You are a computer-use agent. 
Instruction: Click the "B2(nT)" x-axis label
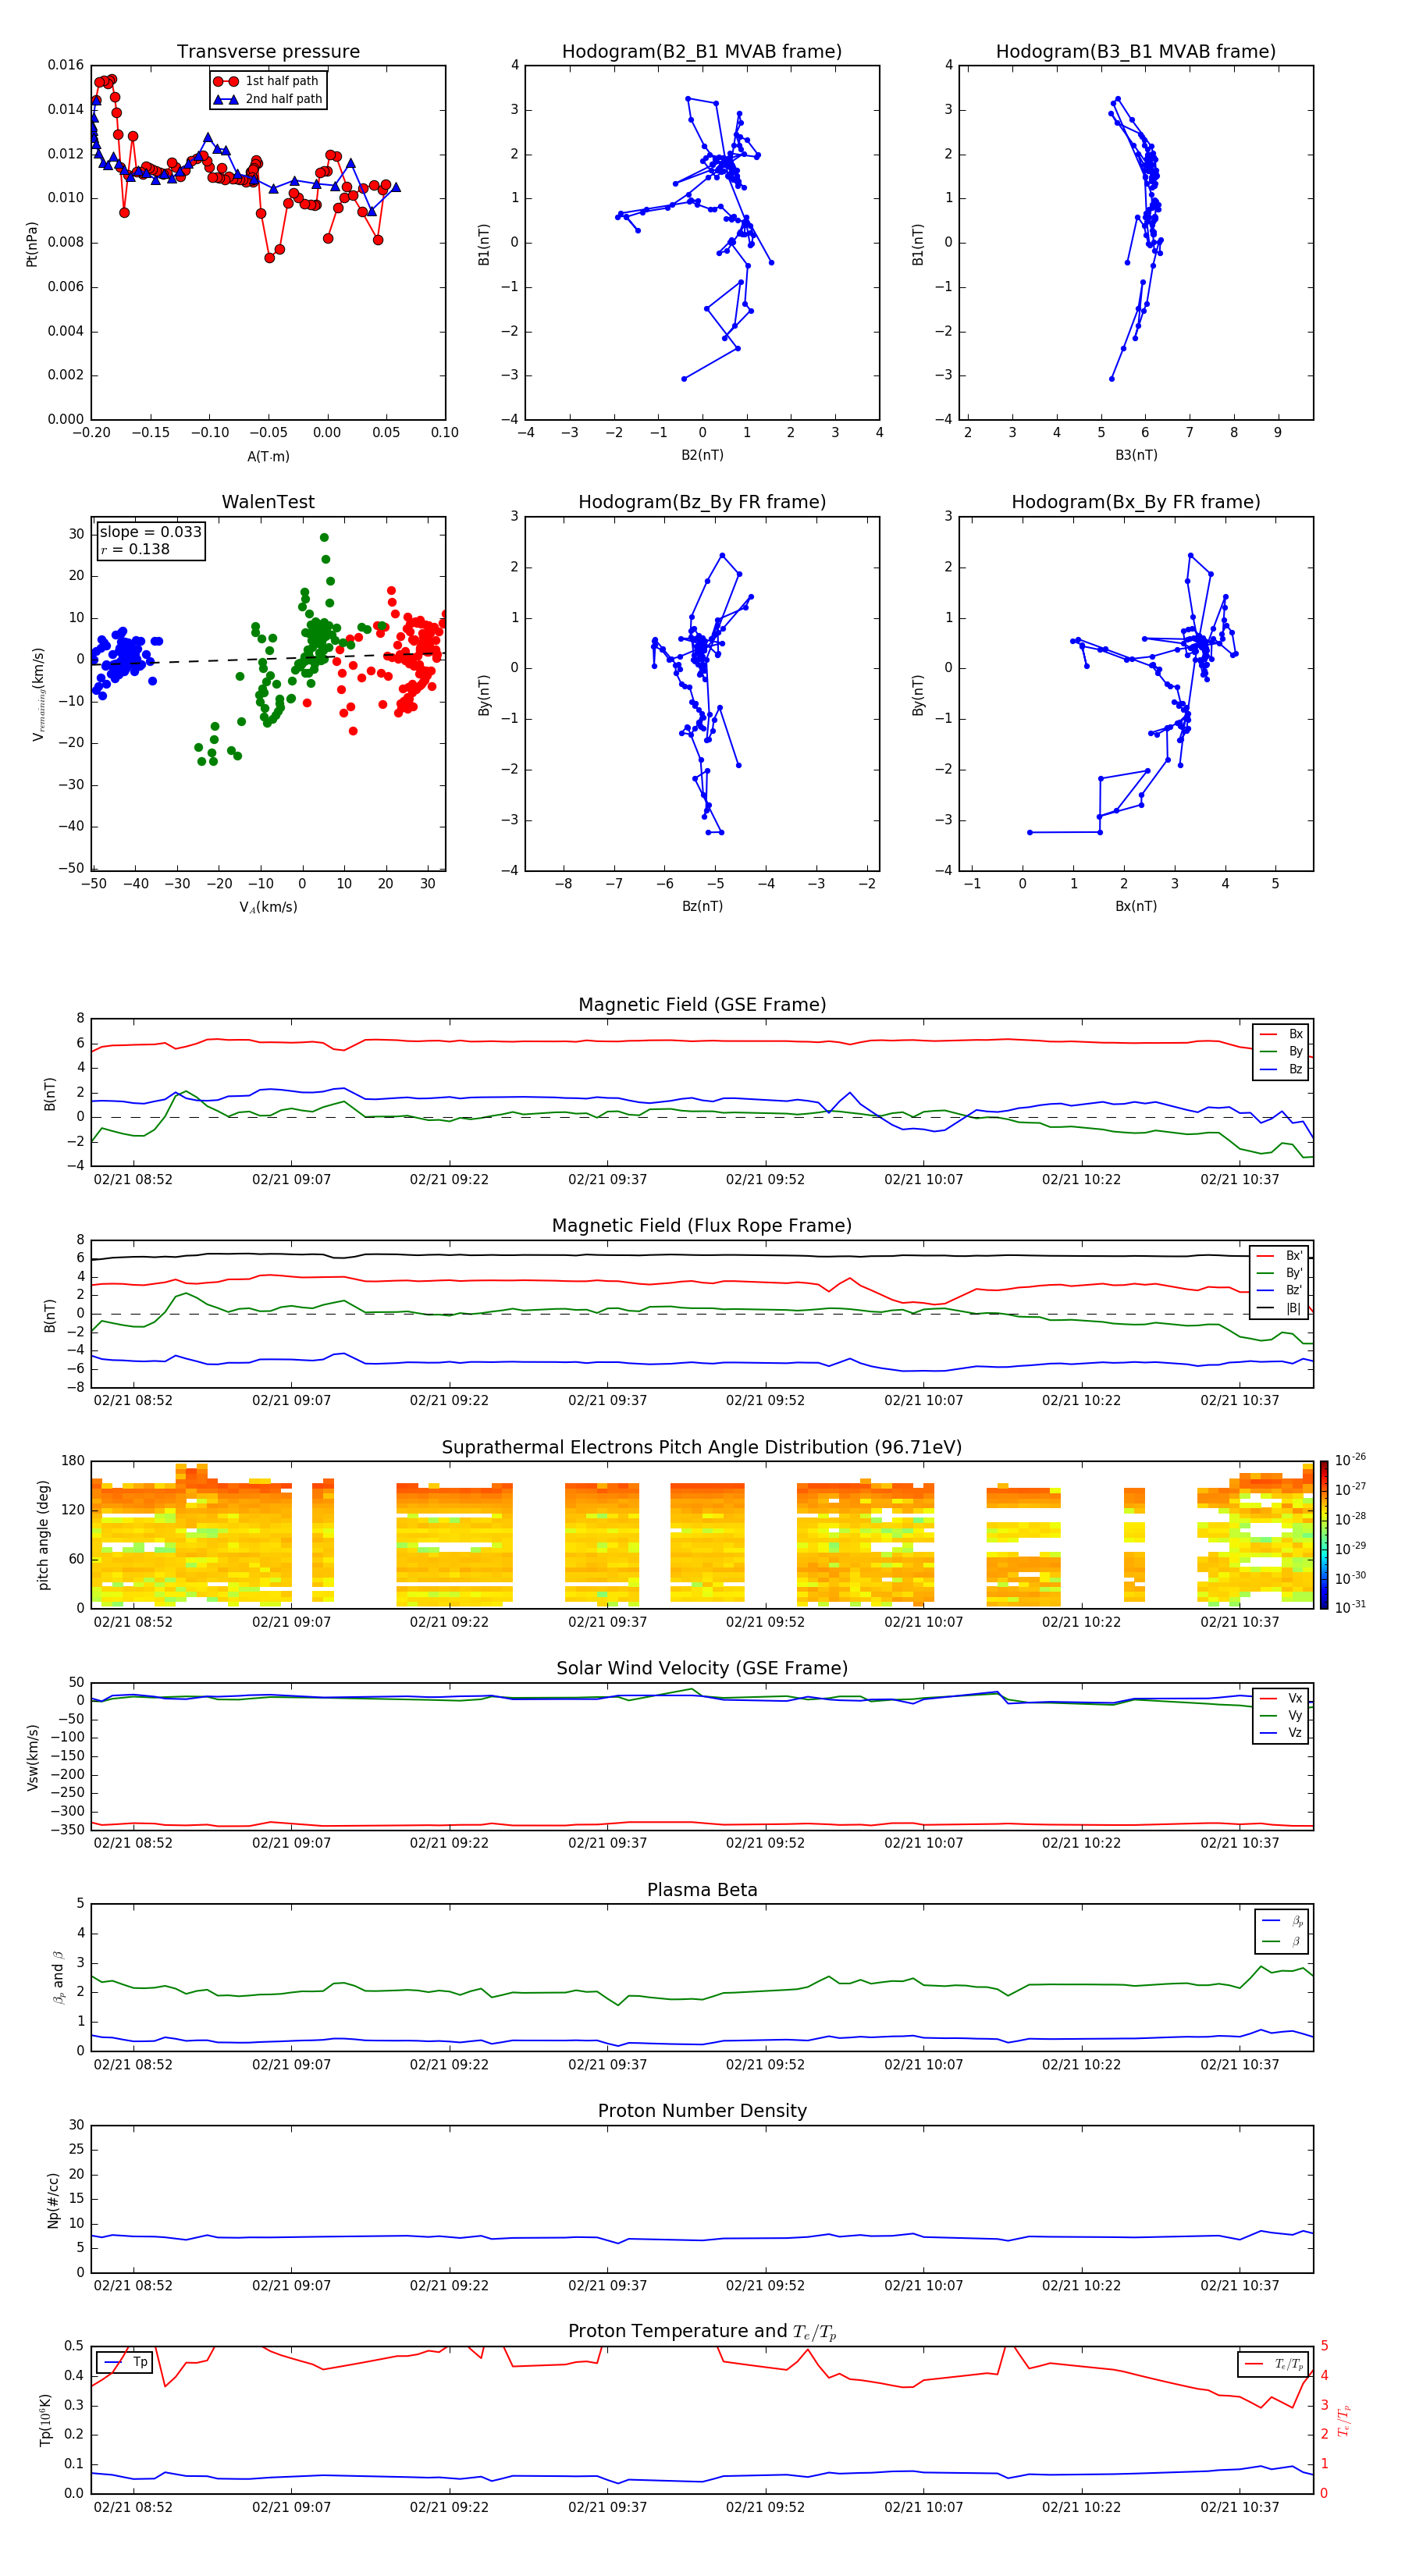[x=702, y=455]
